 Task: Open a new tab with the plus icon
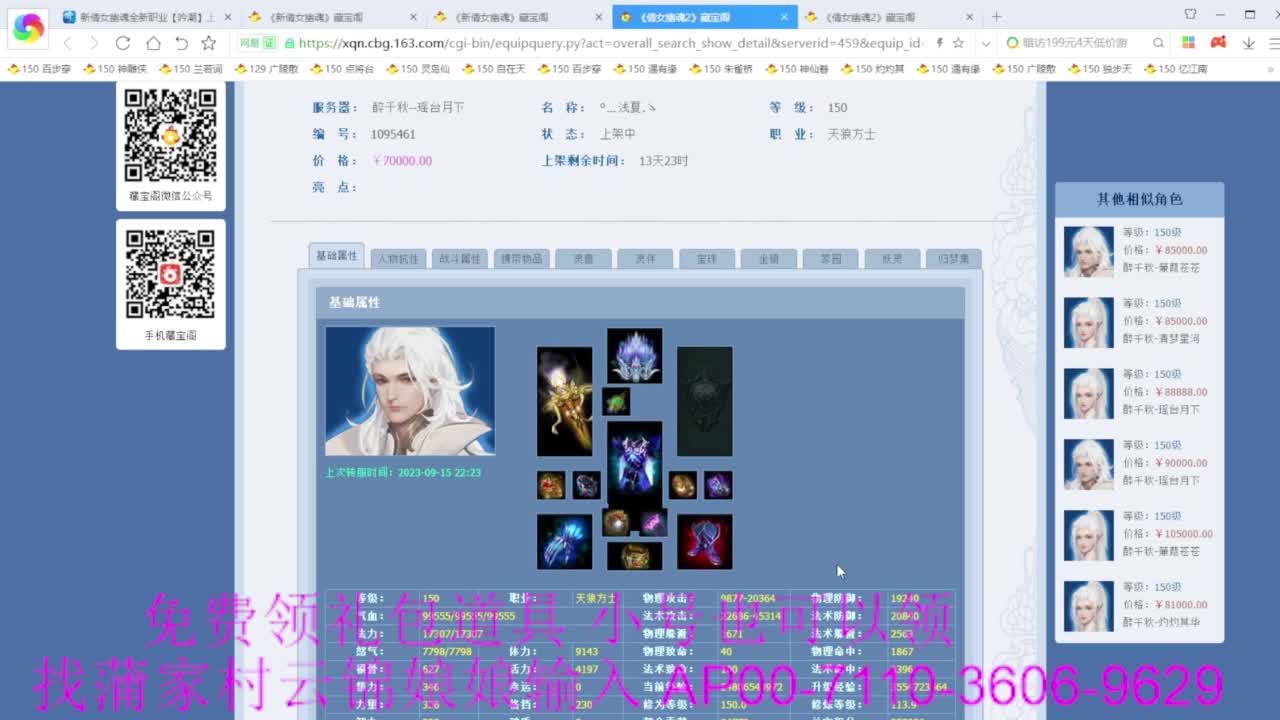pos(996,17)
